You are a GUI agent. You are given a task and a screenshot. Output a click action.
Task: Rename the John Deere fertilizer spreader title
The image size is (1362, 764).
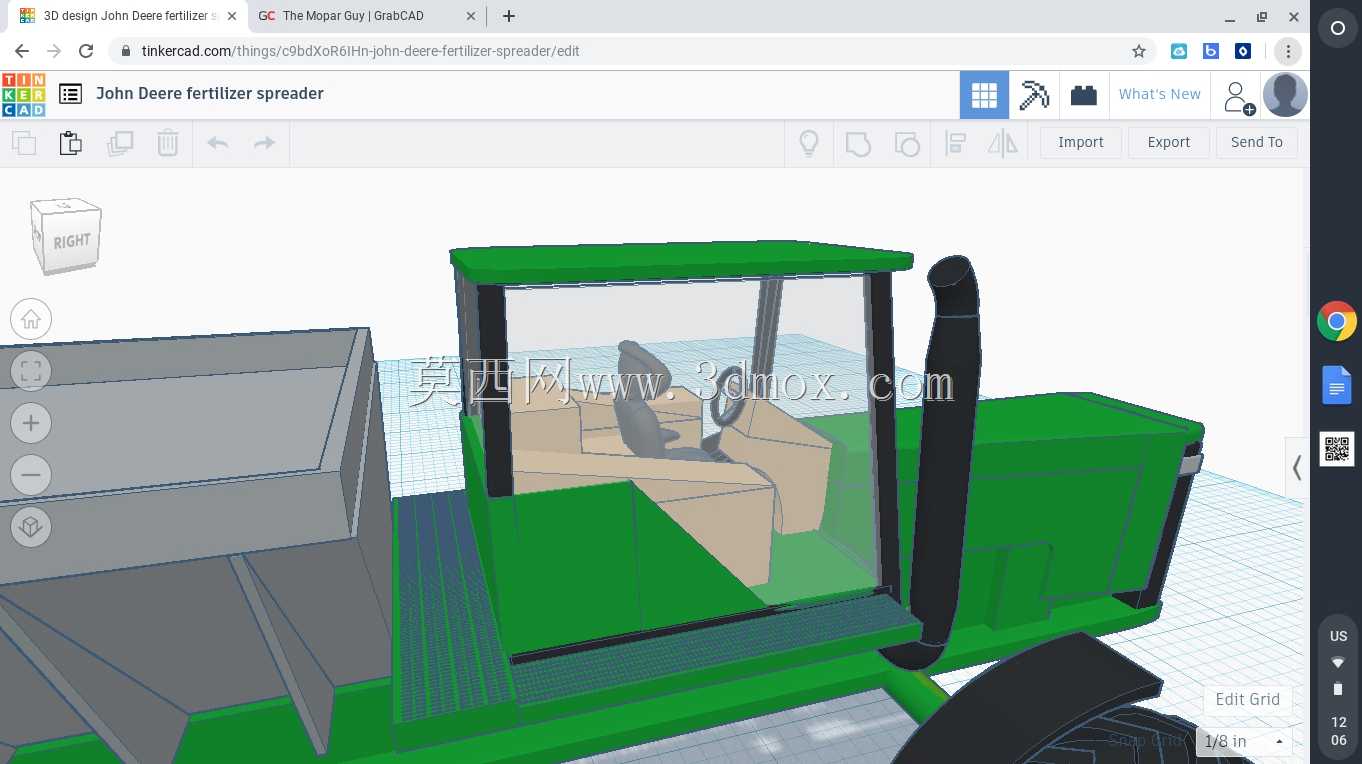pyautogui.click(x=210, y=93)
